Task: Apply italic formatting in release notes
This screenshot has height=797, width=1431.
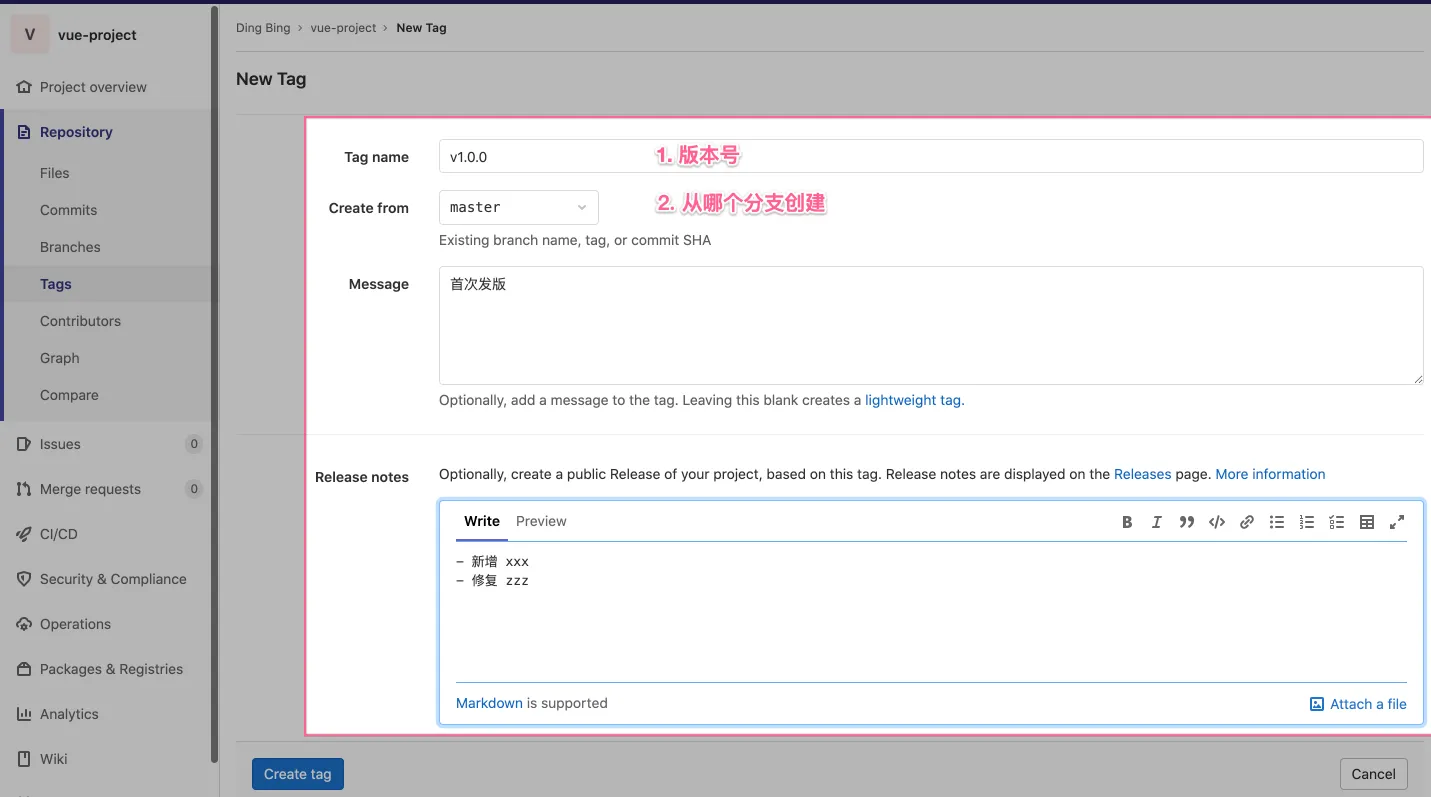Action: point(1157,522)
